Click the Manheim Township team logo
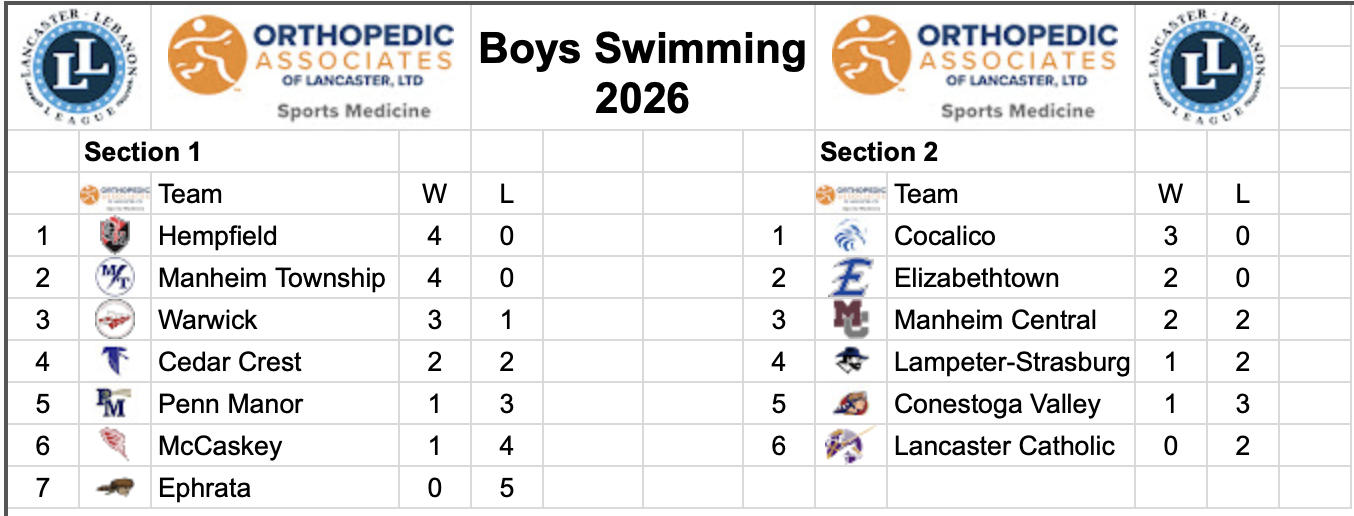Image resolution: width=1354 pixels, height=516 pixels. click(113, 278)
